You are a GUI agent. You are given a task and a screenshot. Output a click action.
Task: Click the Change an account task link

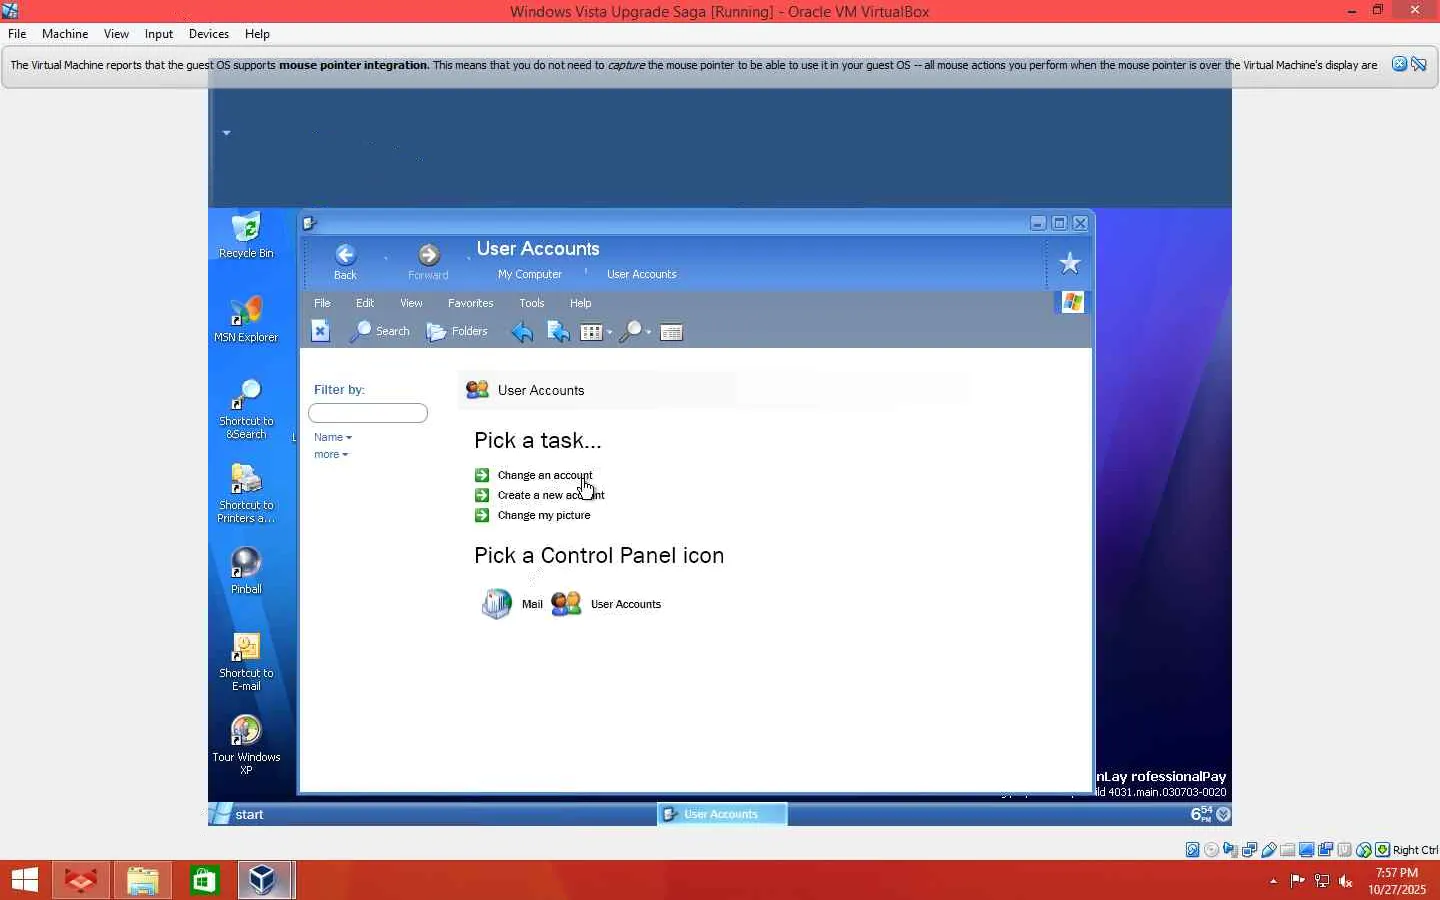point(545,475)
